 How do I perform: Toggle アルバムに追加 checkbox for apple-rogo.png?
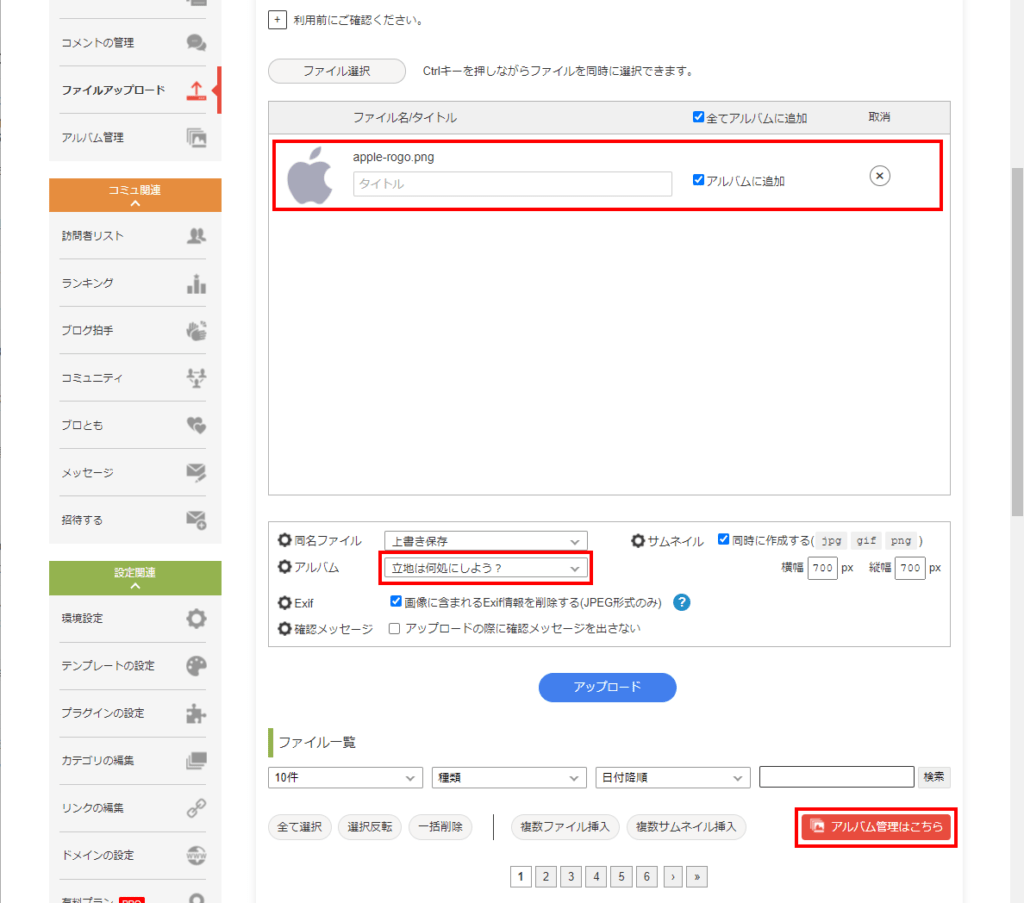[698, 180]
